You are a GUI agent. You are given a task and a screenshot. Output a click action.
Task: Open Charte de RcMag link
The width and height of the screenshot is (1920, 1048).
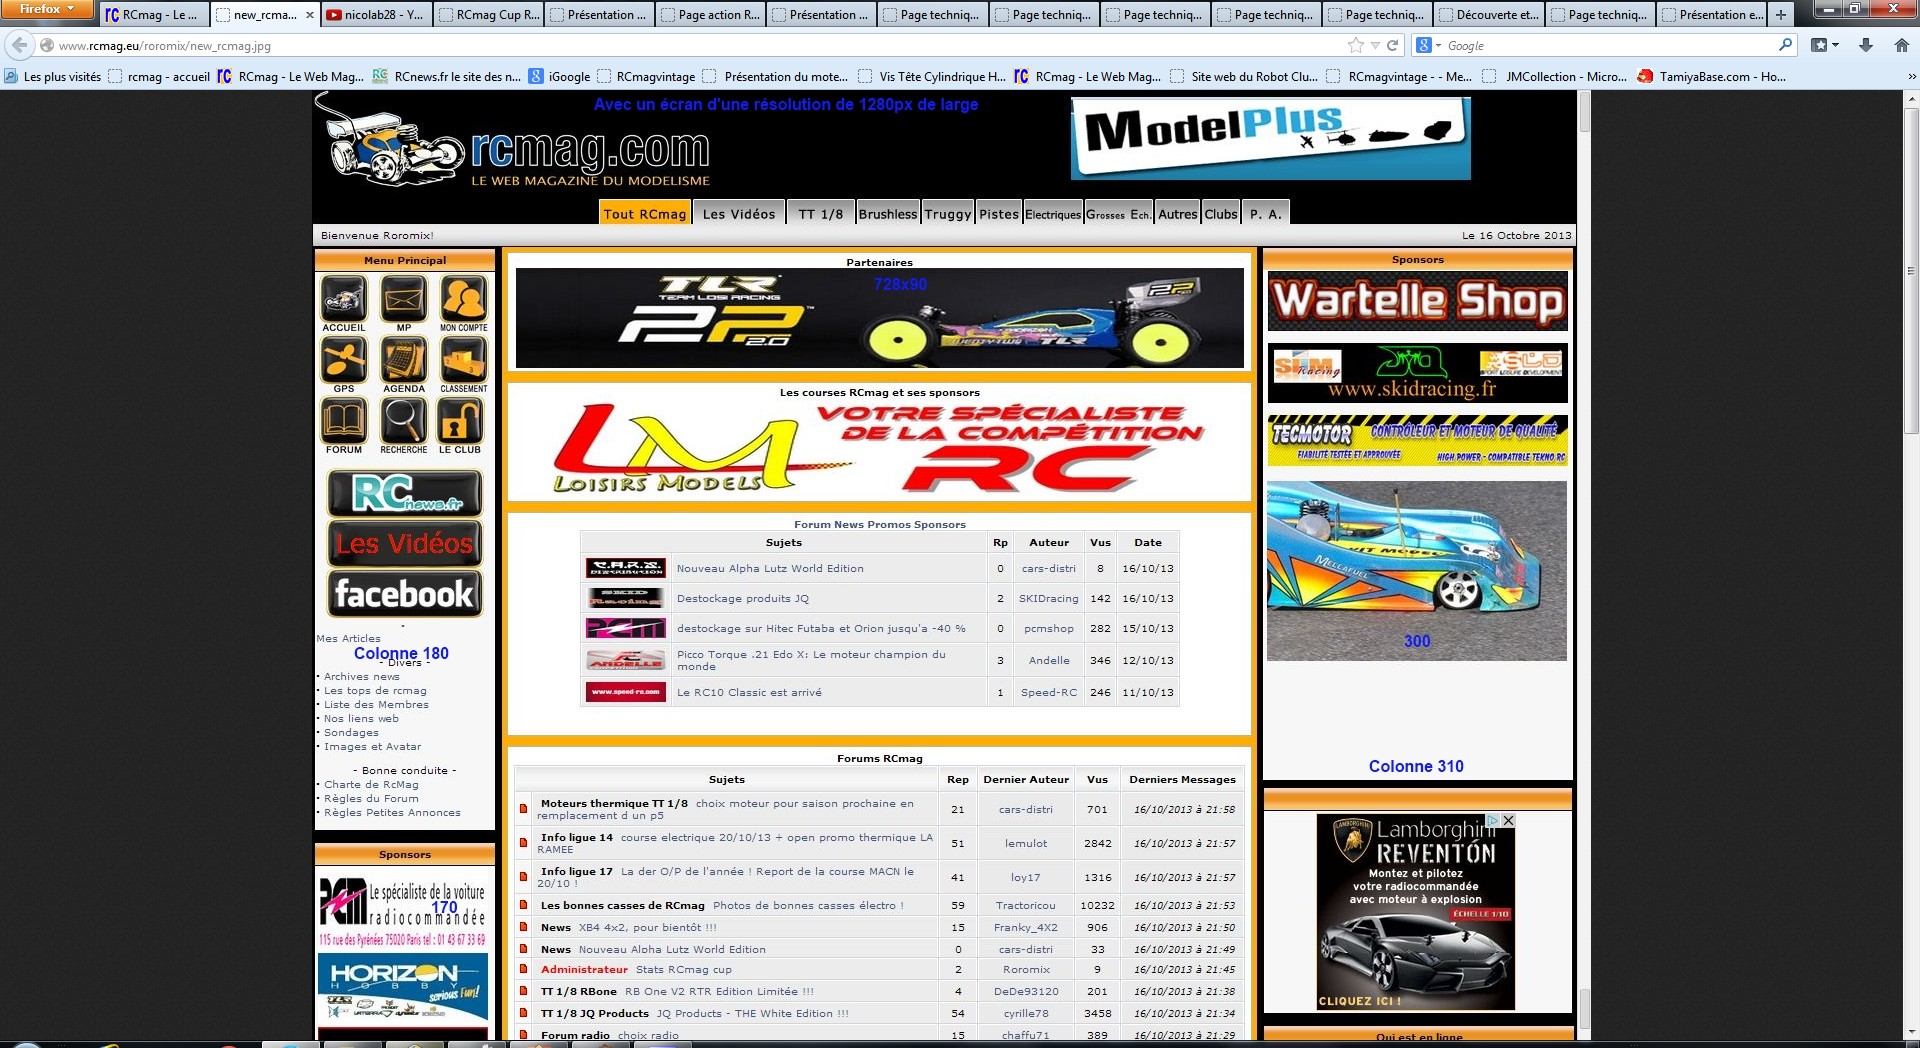pos(371,784)
